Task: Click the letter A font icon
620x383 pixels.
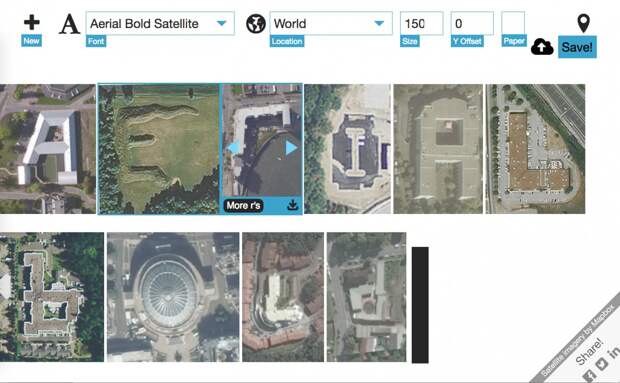Action: [x=69, y=24]
